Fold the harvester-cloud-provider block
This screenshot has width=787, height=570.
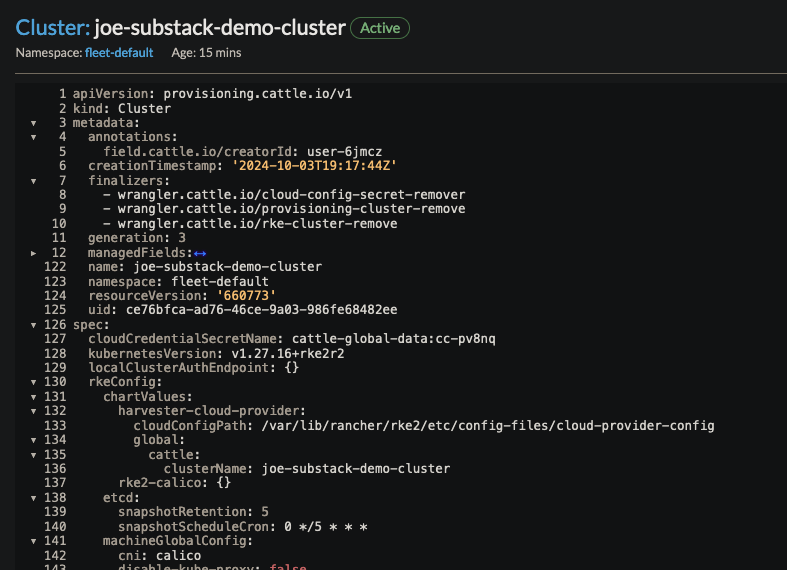tap(34, 412)
